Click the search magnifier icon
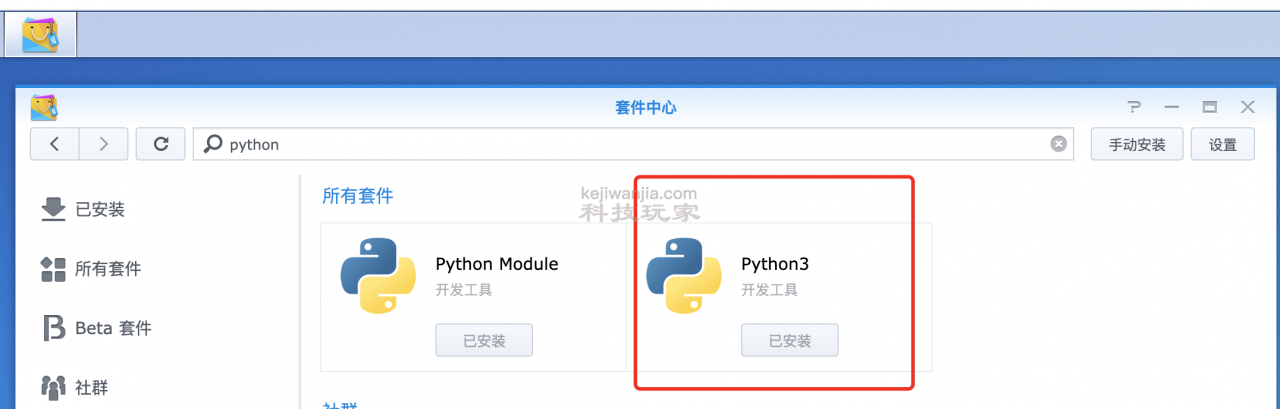1280x409 pixels. pyautogui.click(x=212, y=144)
